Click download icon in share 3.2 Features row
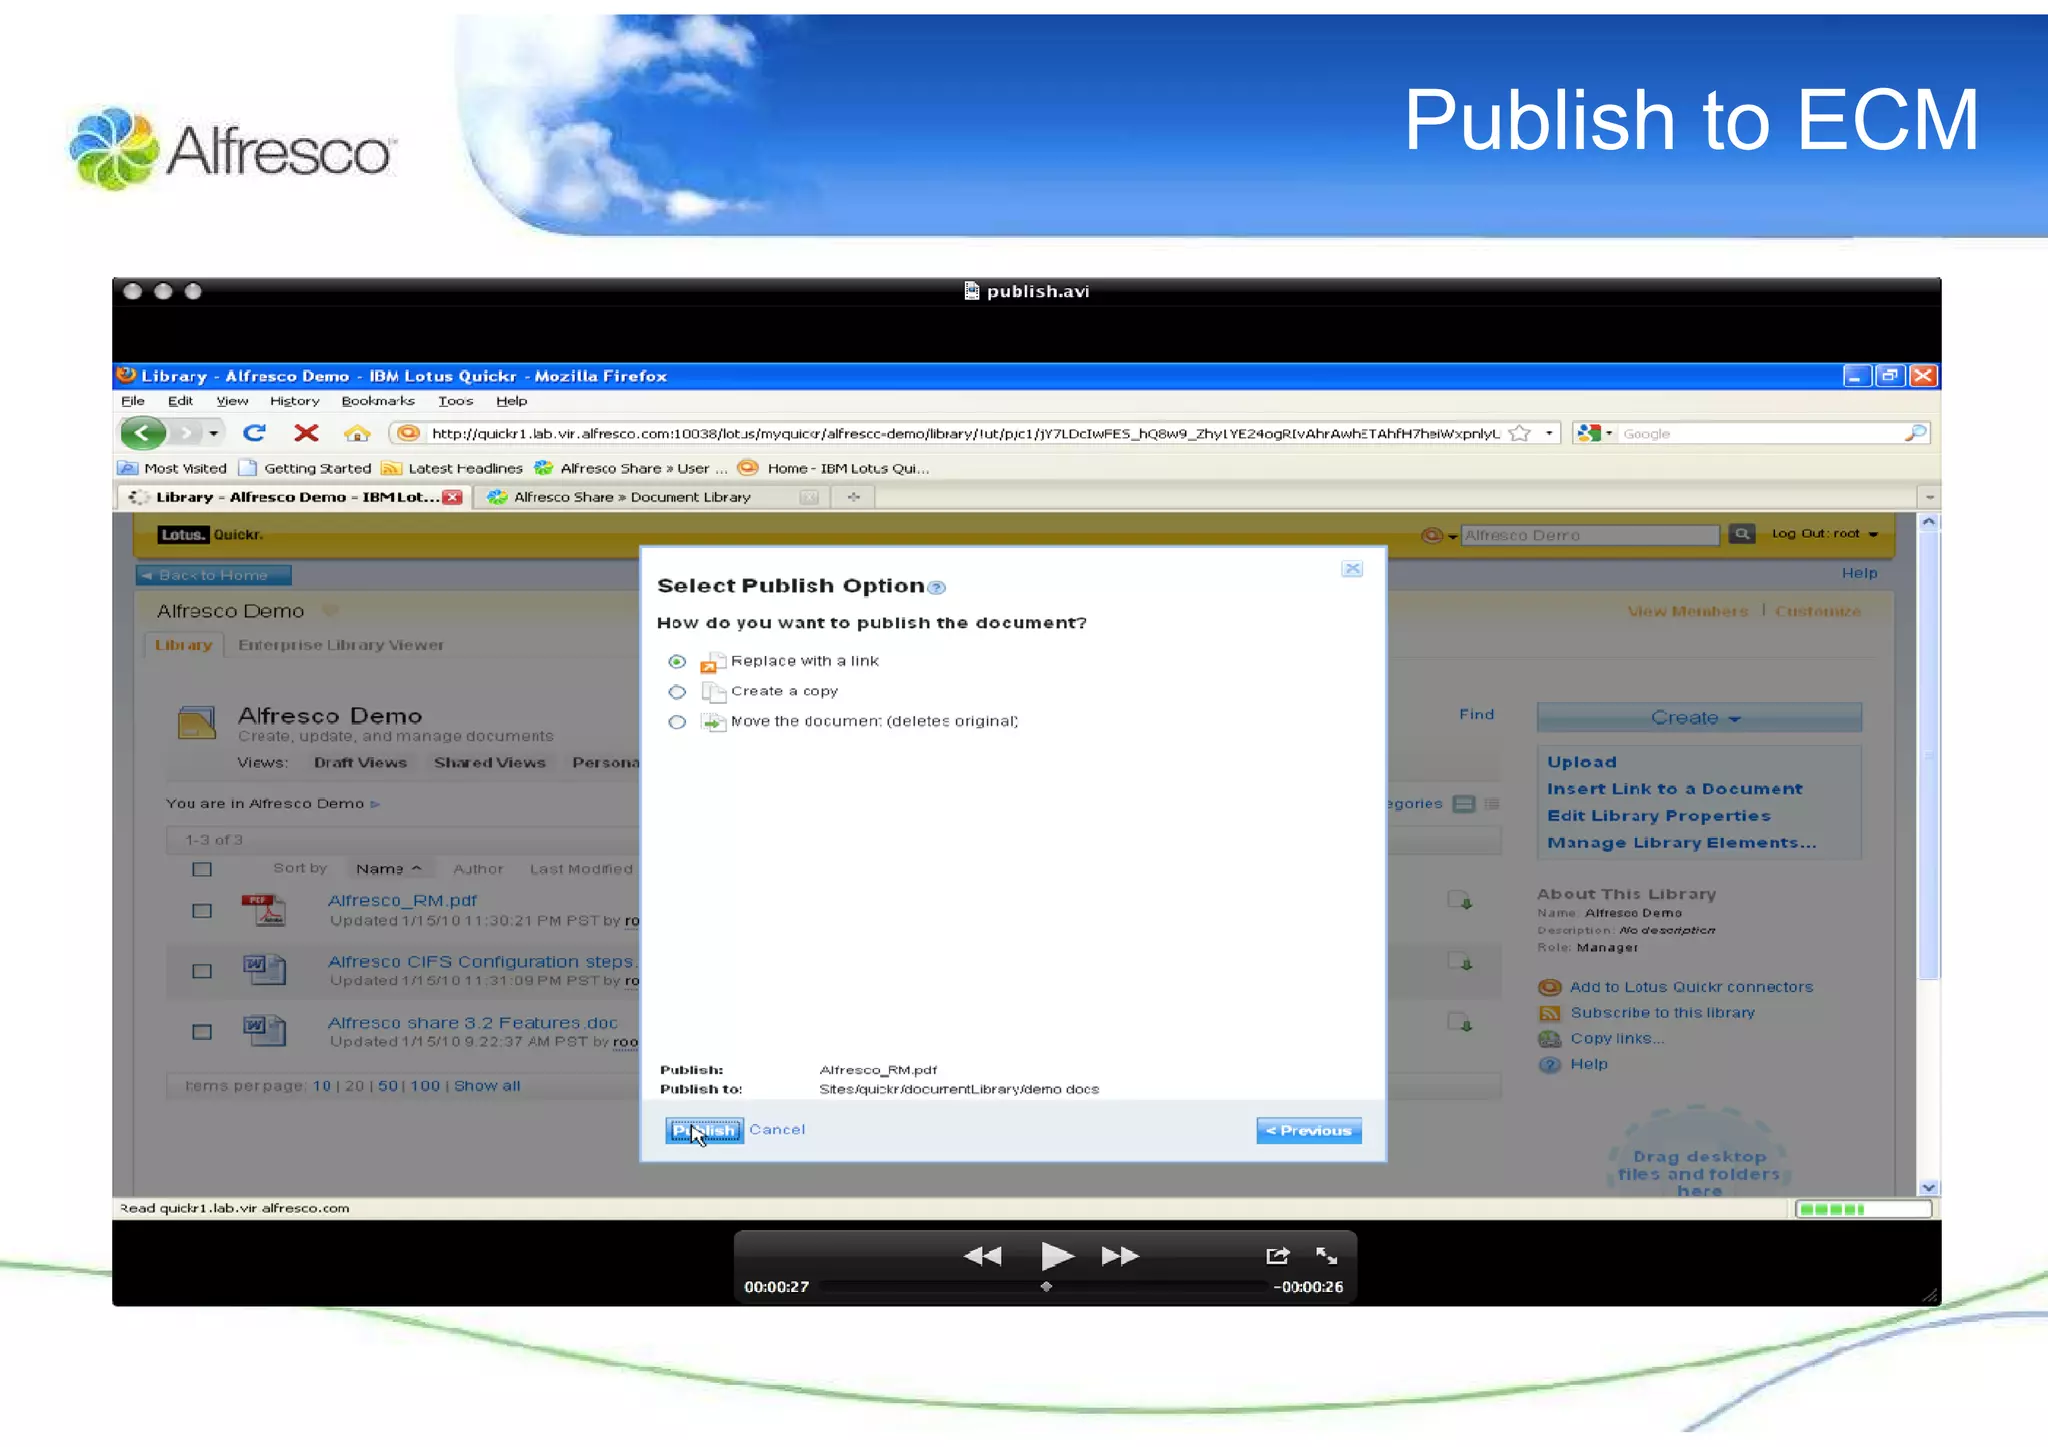Image resolution: width=2048 pixels, height=1447 pixels. tap(1460, 1022)
